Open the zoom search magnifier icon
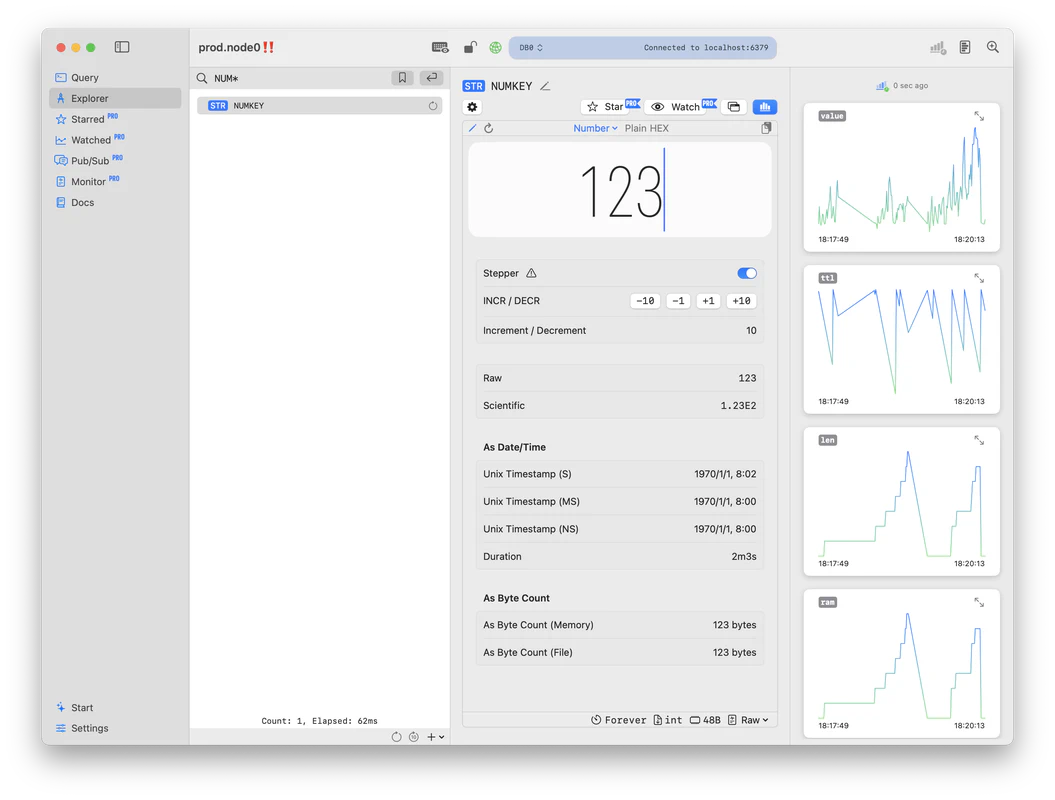Image resolution: width=1055 pixels, height=800 pixels. pyautogui.click(x=992, y=47)
